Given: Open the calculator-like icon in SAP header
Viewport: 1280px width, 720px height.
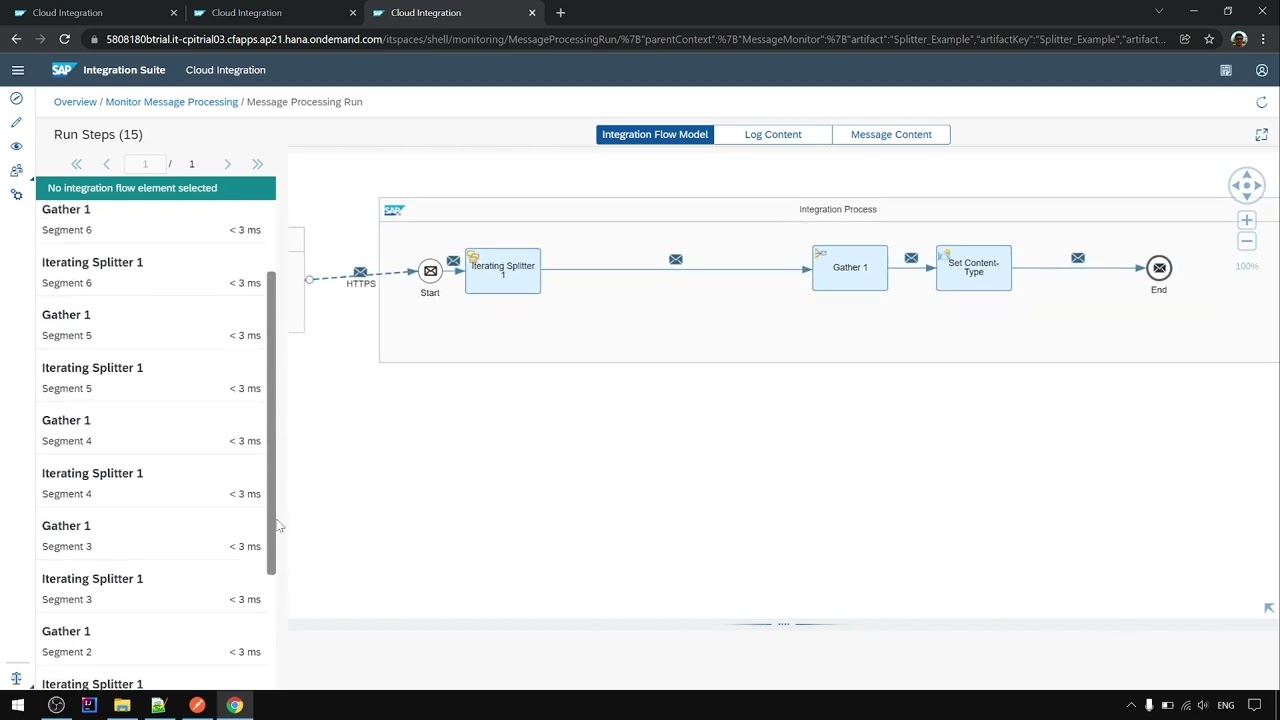Looking at the screenshot, I should click(x=1226, y=70).
